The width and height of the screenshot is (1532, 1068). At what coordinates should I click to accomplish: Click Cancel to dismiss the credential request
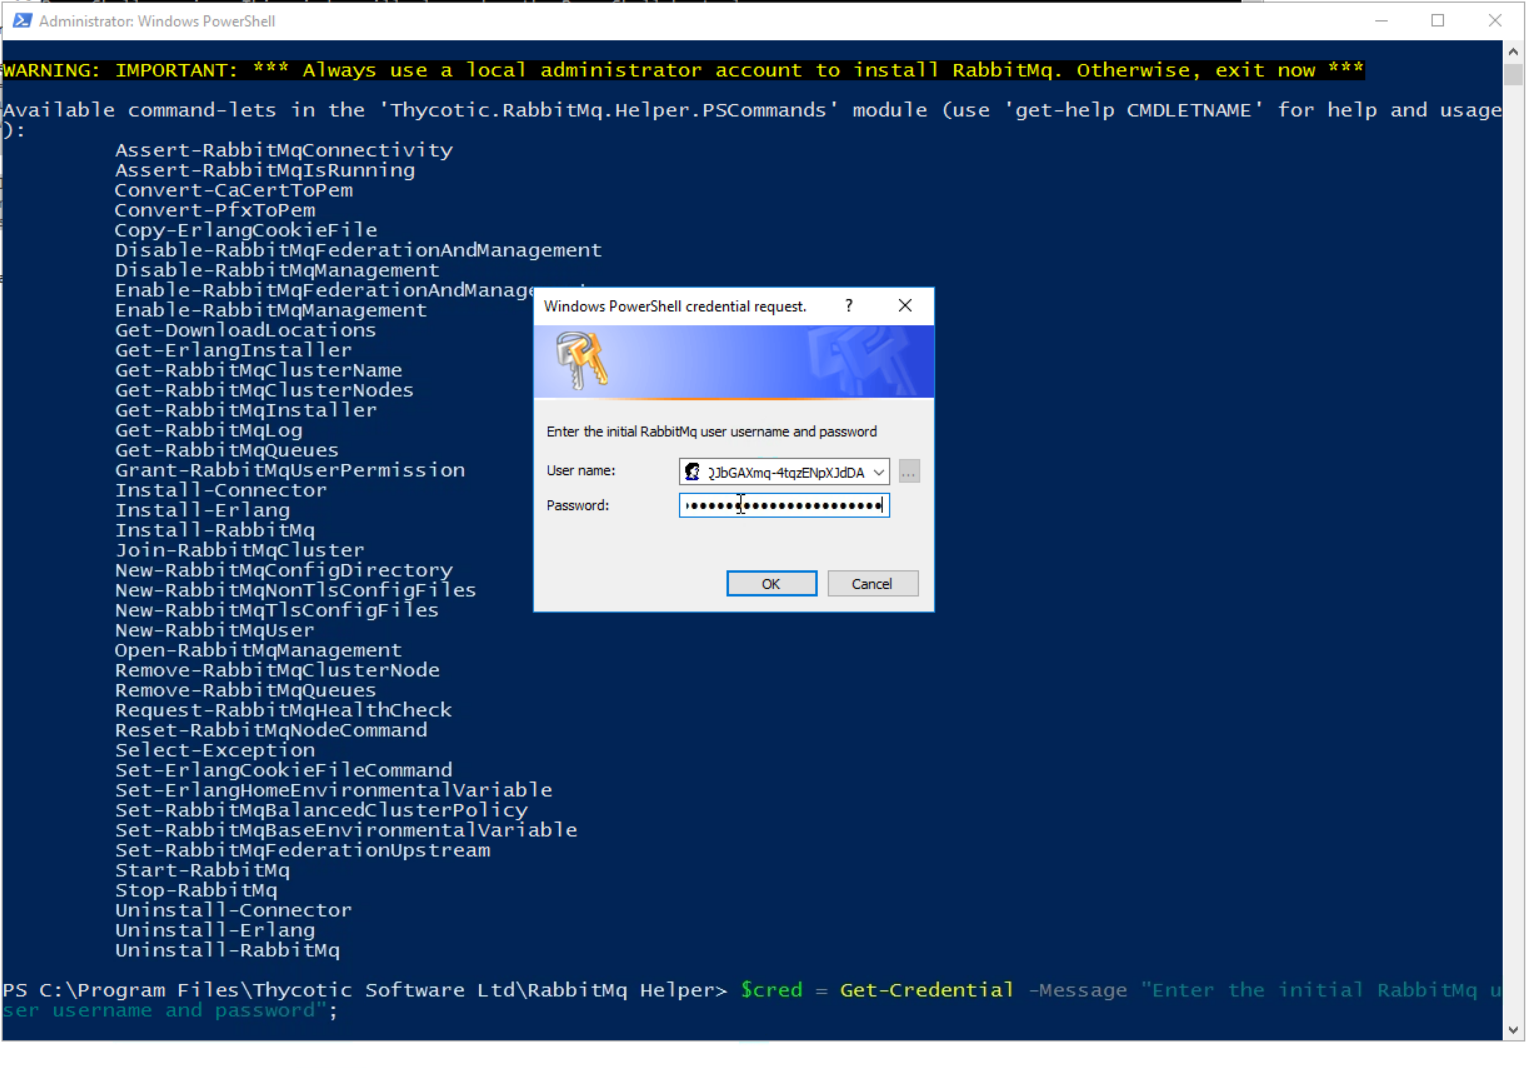[x=871, y=583]
